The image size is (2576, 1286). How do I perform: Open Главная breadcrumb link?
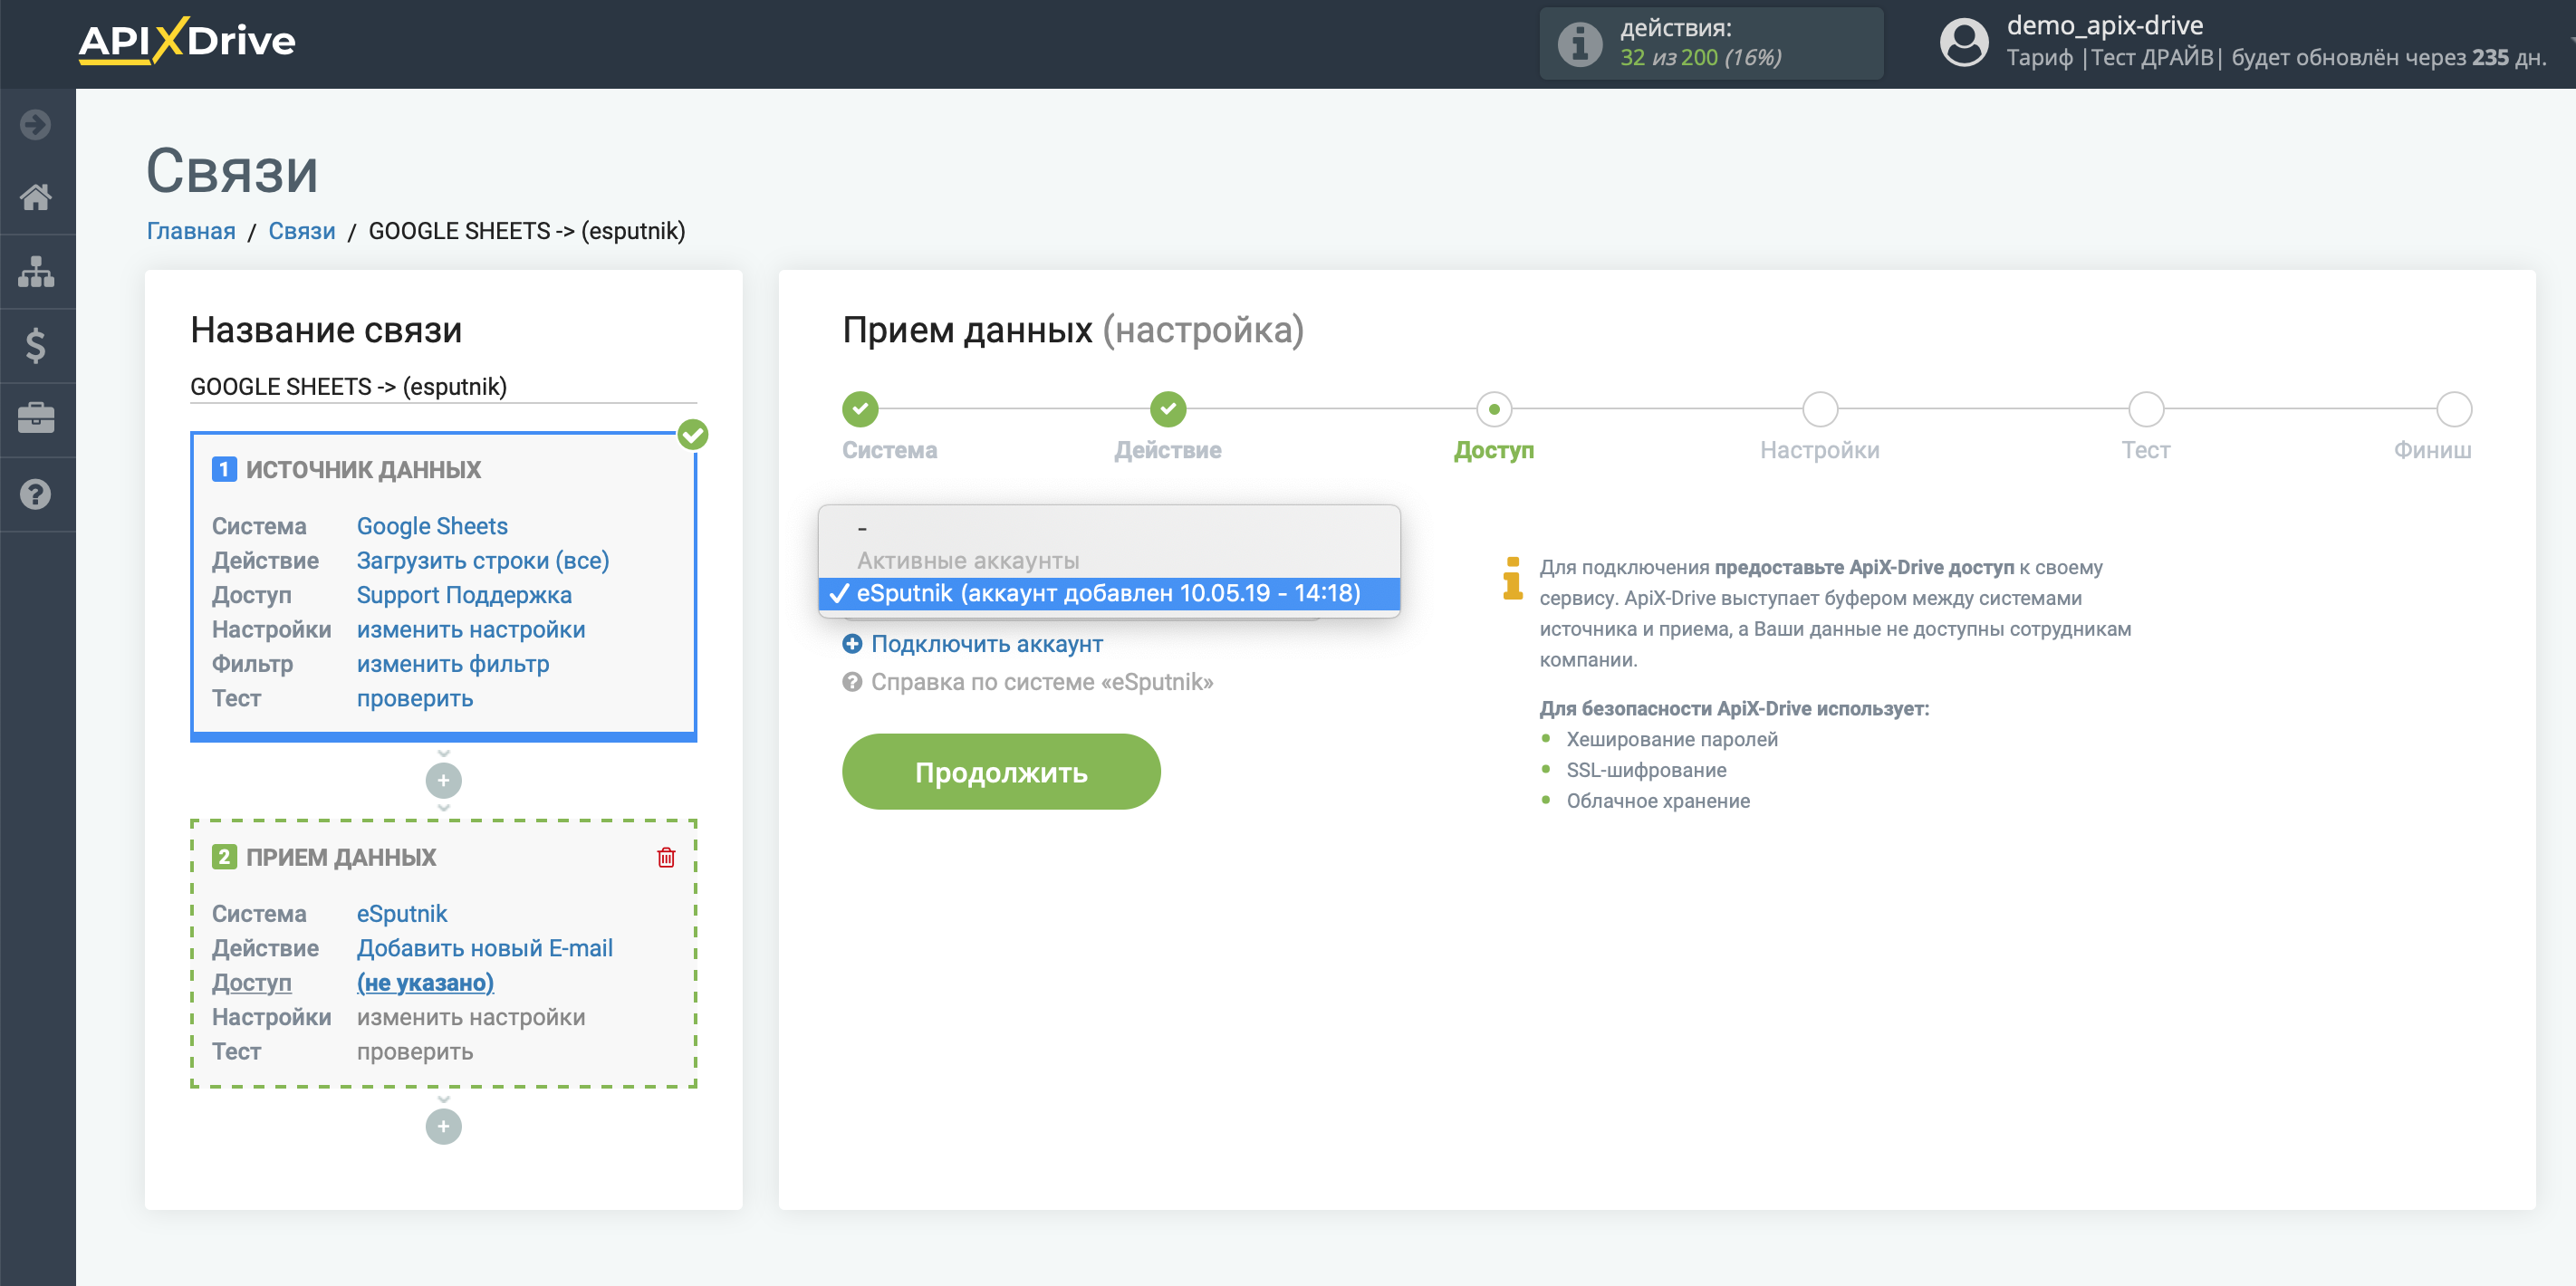click(x=191, y=231)
